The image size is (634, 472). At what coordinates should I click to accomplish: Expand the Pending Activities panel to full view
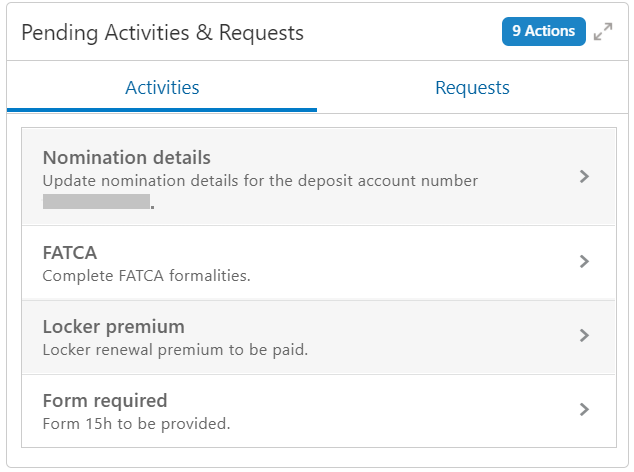pyautogui.click(x=602, y=32)
